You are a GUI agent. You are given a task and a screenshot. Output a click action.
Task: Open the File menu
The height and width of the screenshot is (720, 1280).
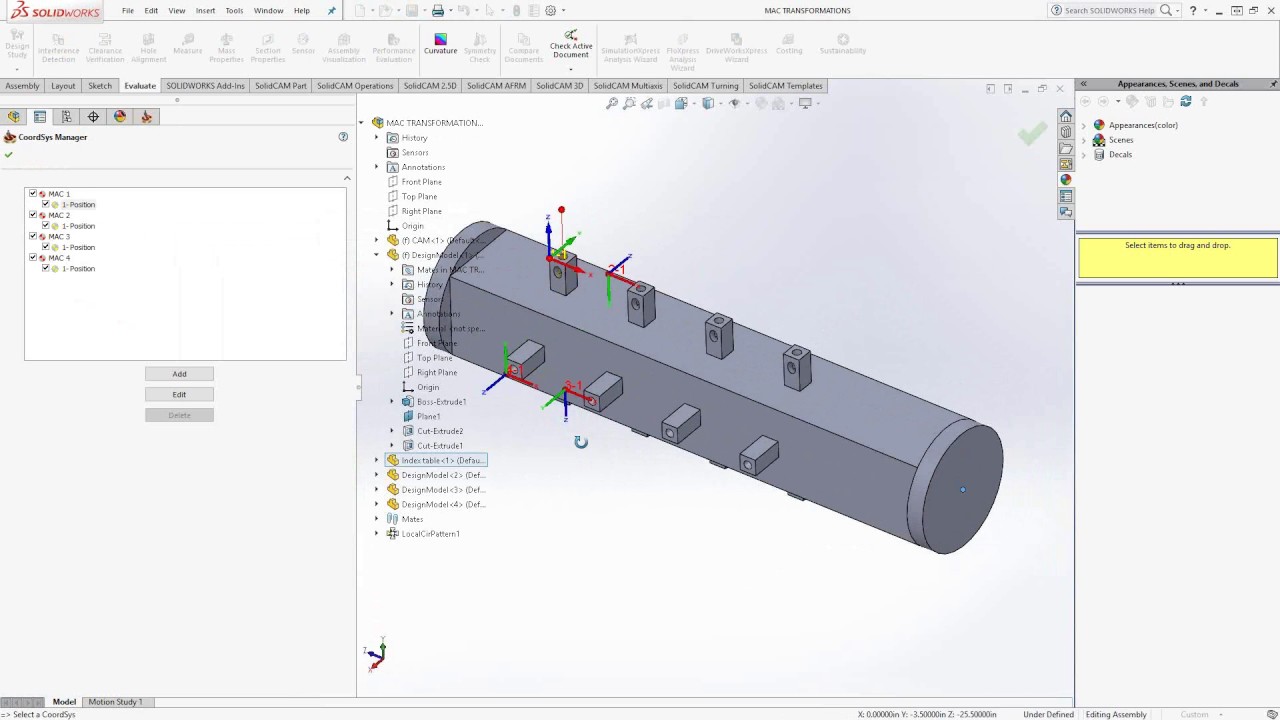[128, 11]
